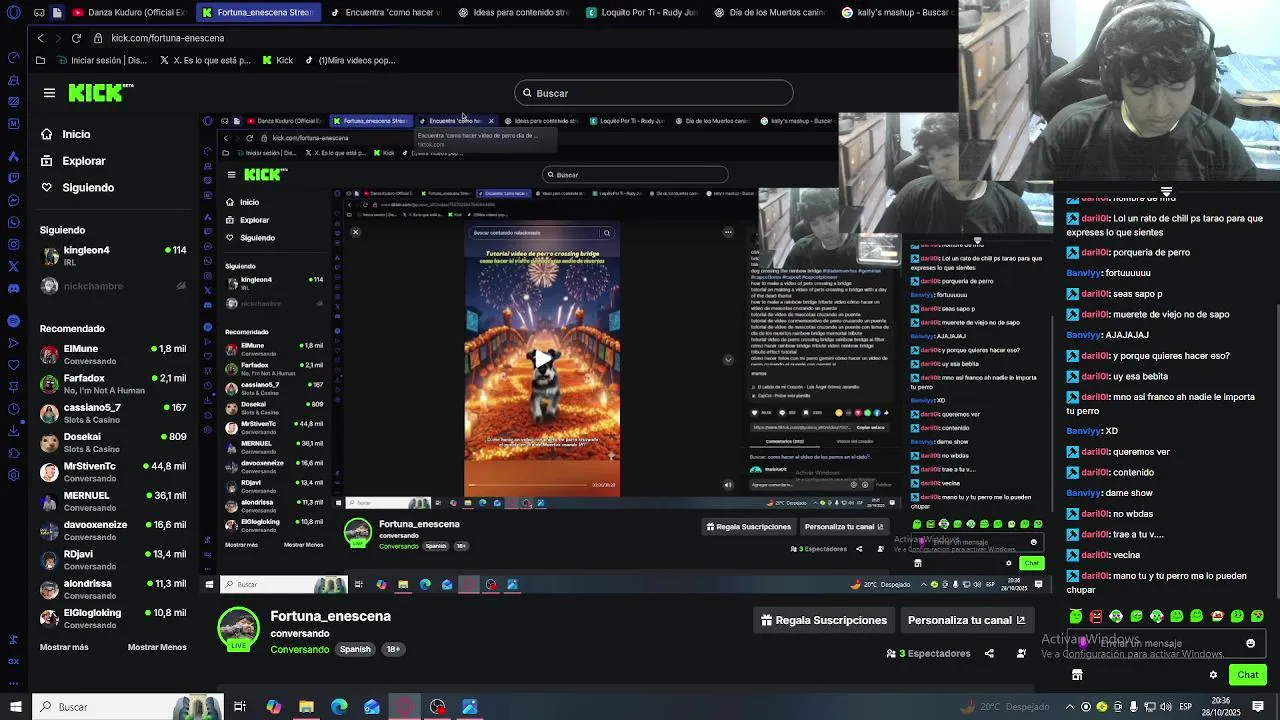This screenshot has width=1280, height=720.
Task: Open the emoji picker in chat input
Action: coord(1250,644)
